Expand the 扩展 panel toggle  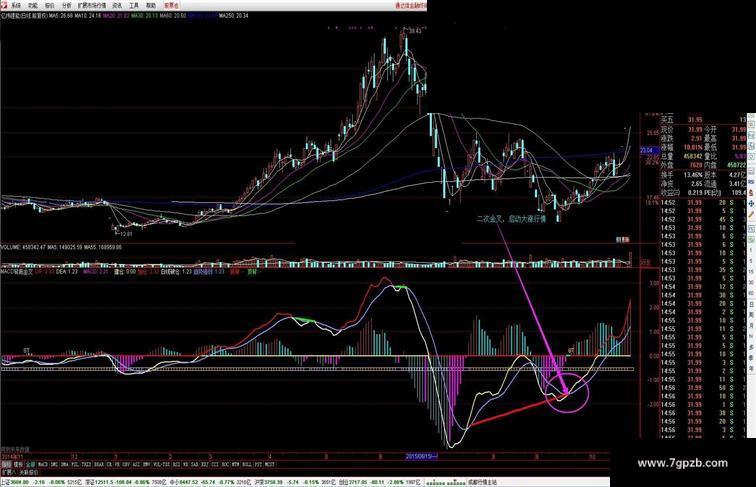coord(8,472)
